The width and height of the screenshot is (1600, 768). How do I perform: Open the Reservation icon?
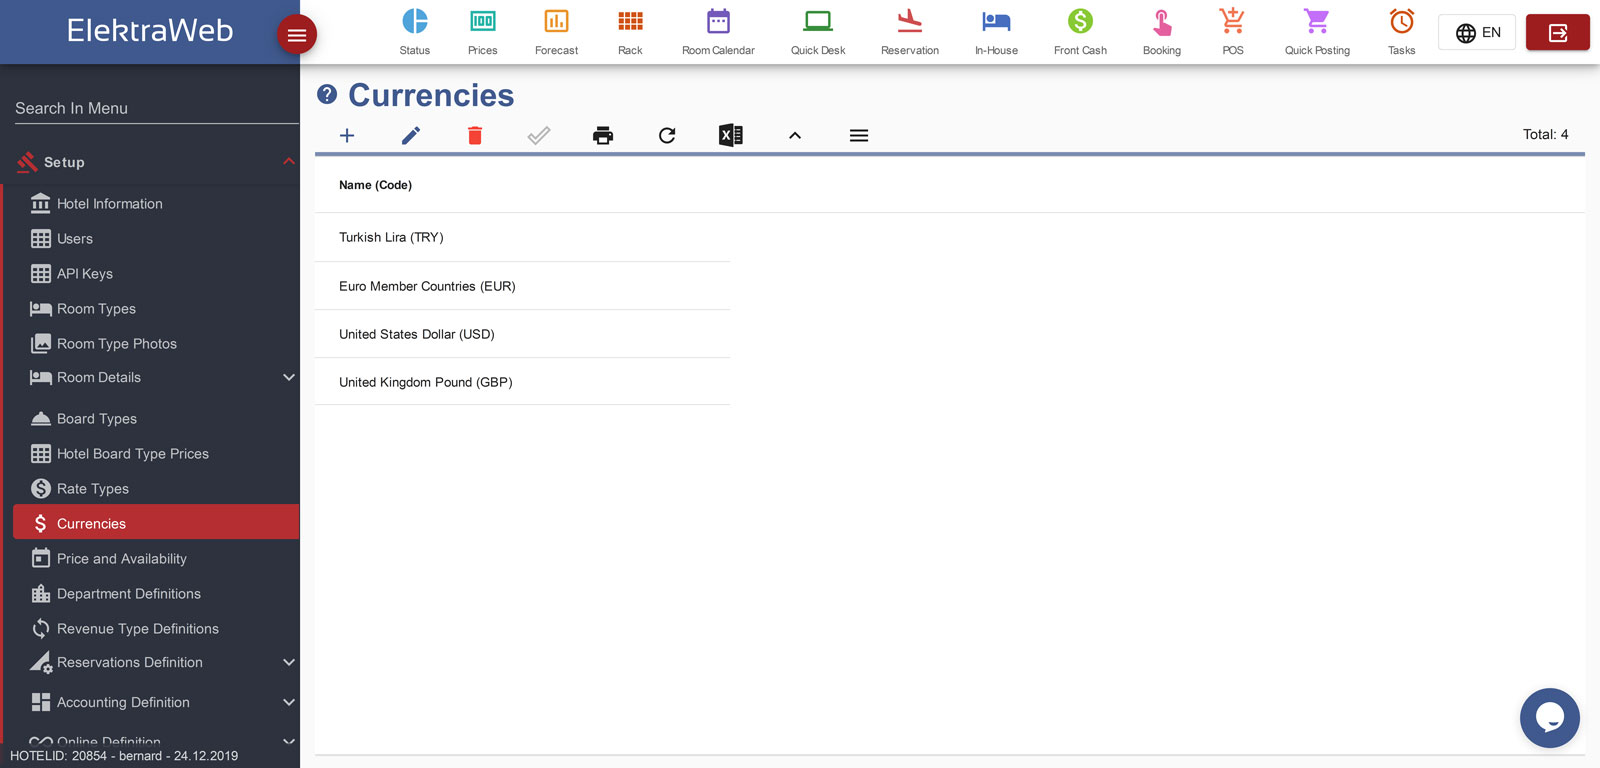(x=910, y=22)
